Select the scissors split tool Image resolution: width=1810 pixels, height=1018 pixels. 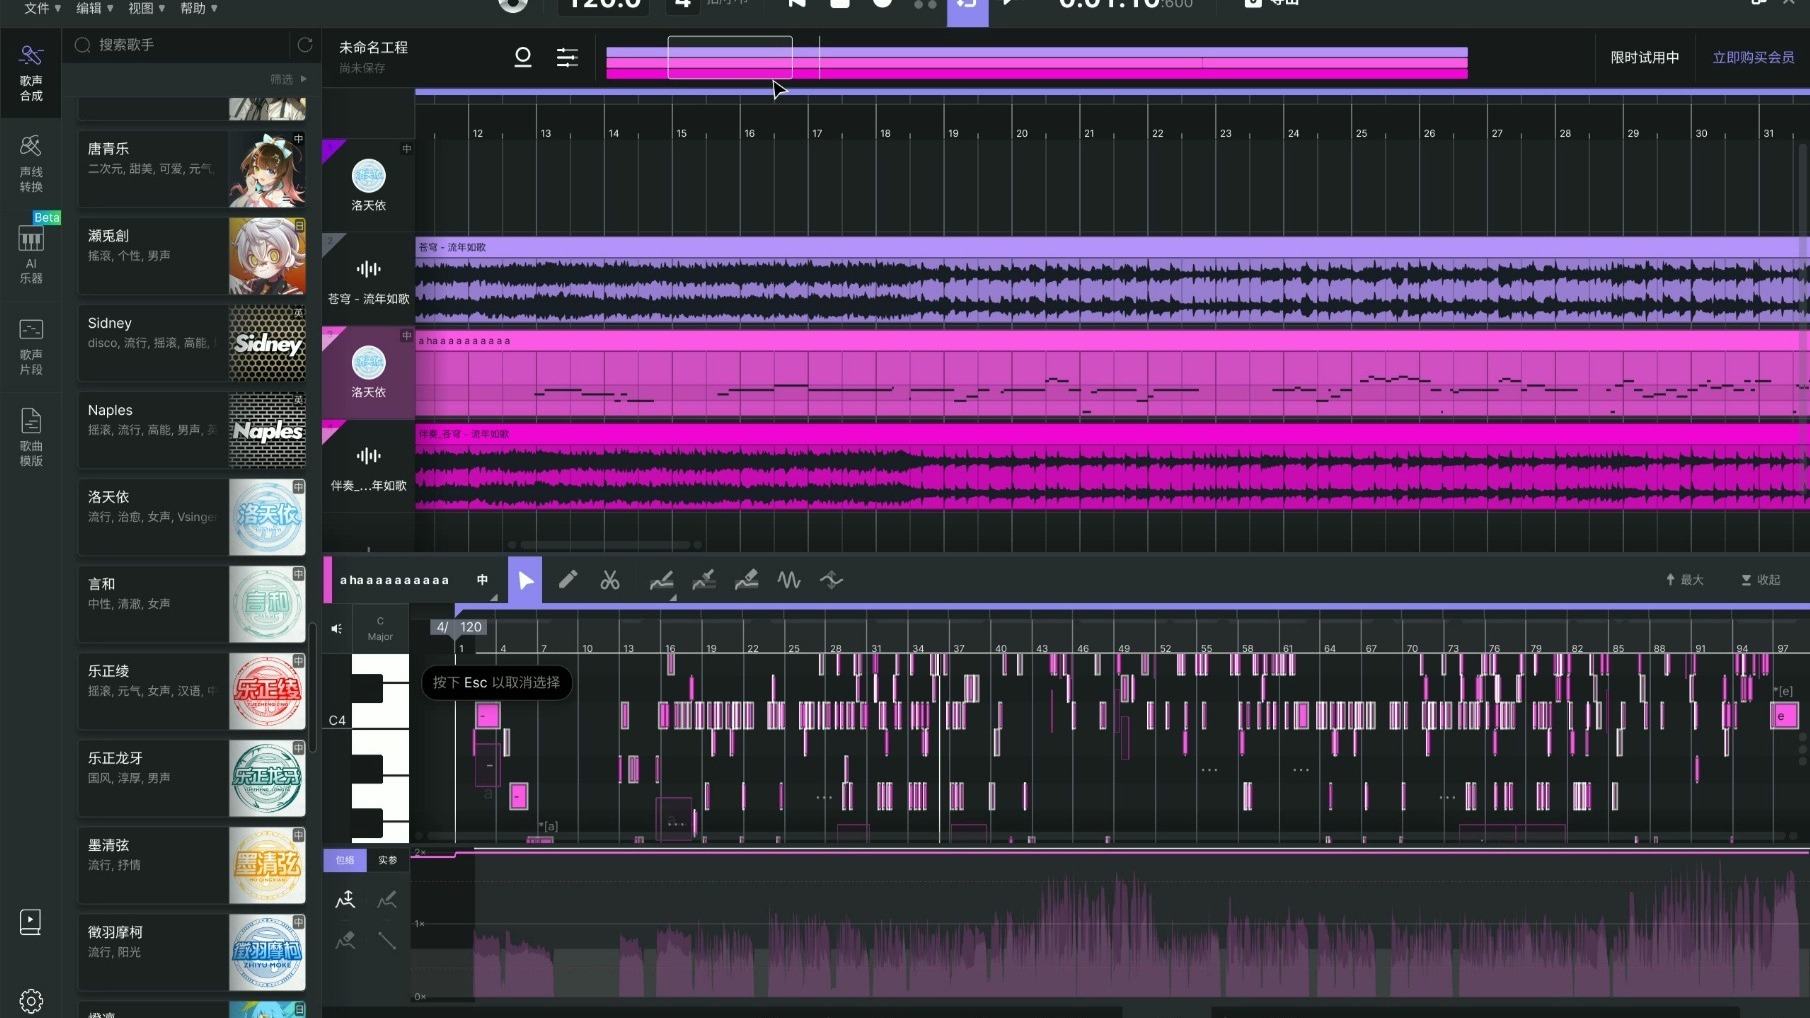pos(610,580)
